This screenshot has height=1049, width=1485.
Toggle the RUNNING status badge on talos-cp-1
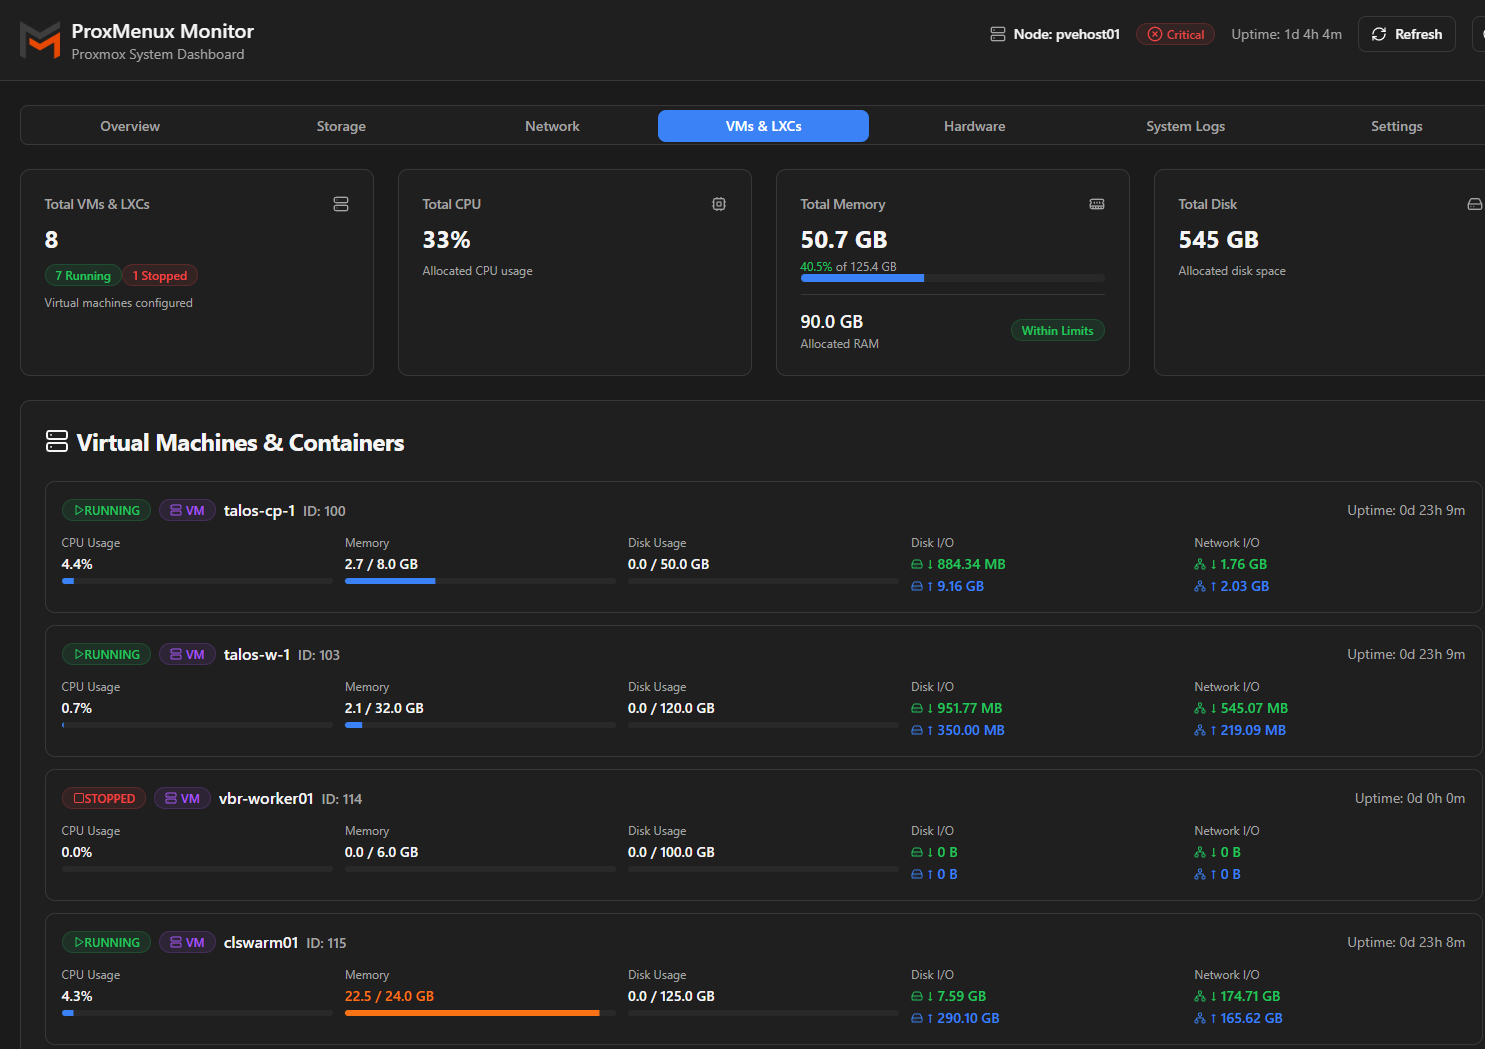[106, 510]
